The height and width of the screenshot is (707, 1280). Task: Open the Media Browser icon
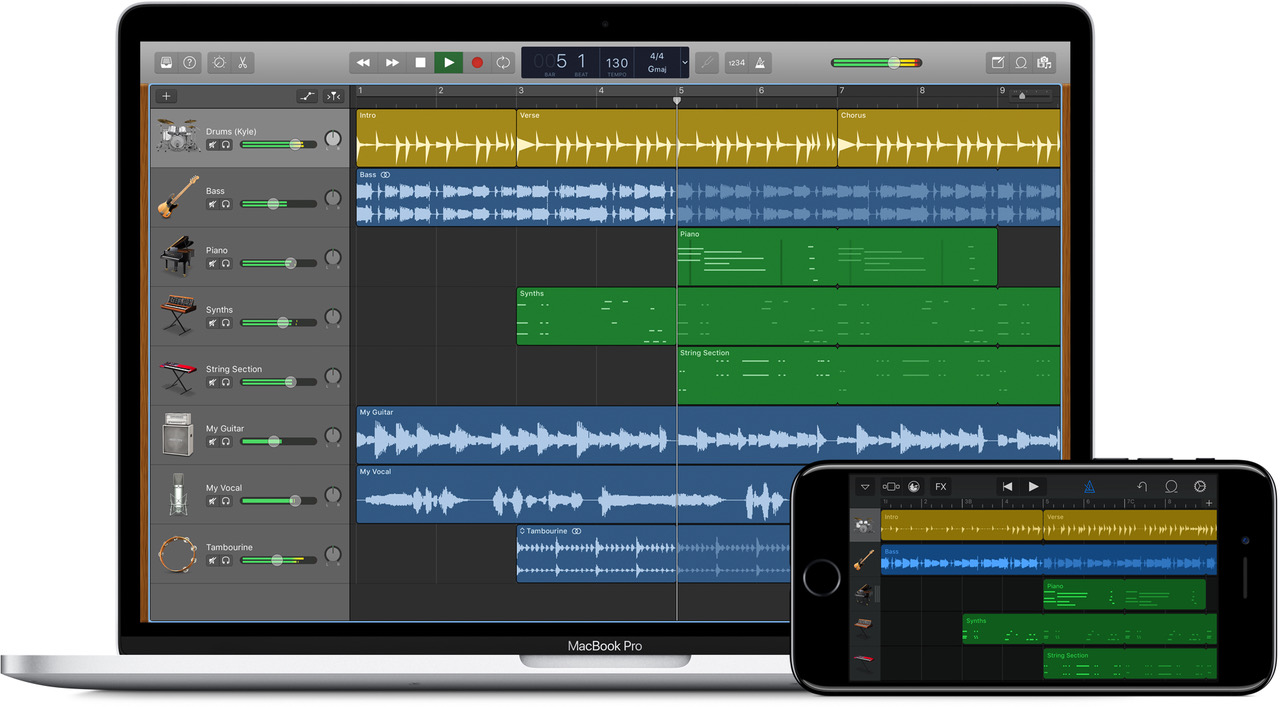[x=1044, y=63]
